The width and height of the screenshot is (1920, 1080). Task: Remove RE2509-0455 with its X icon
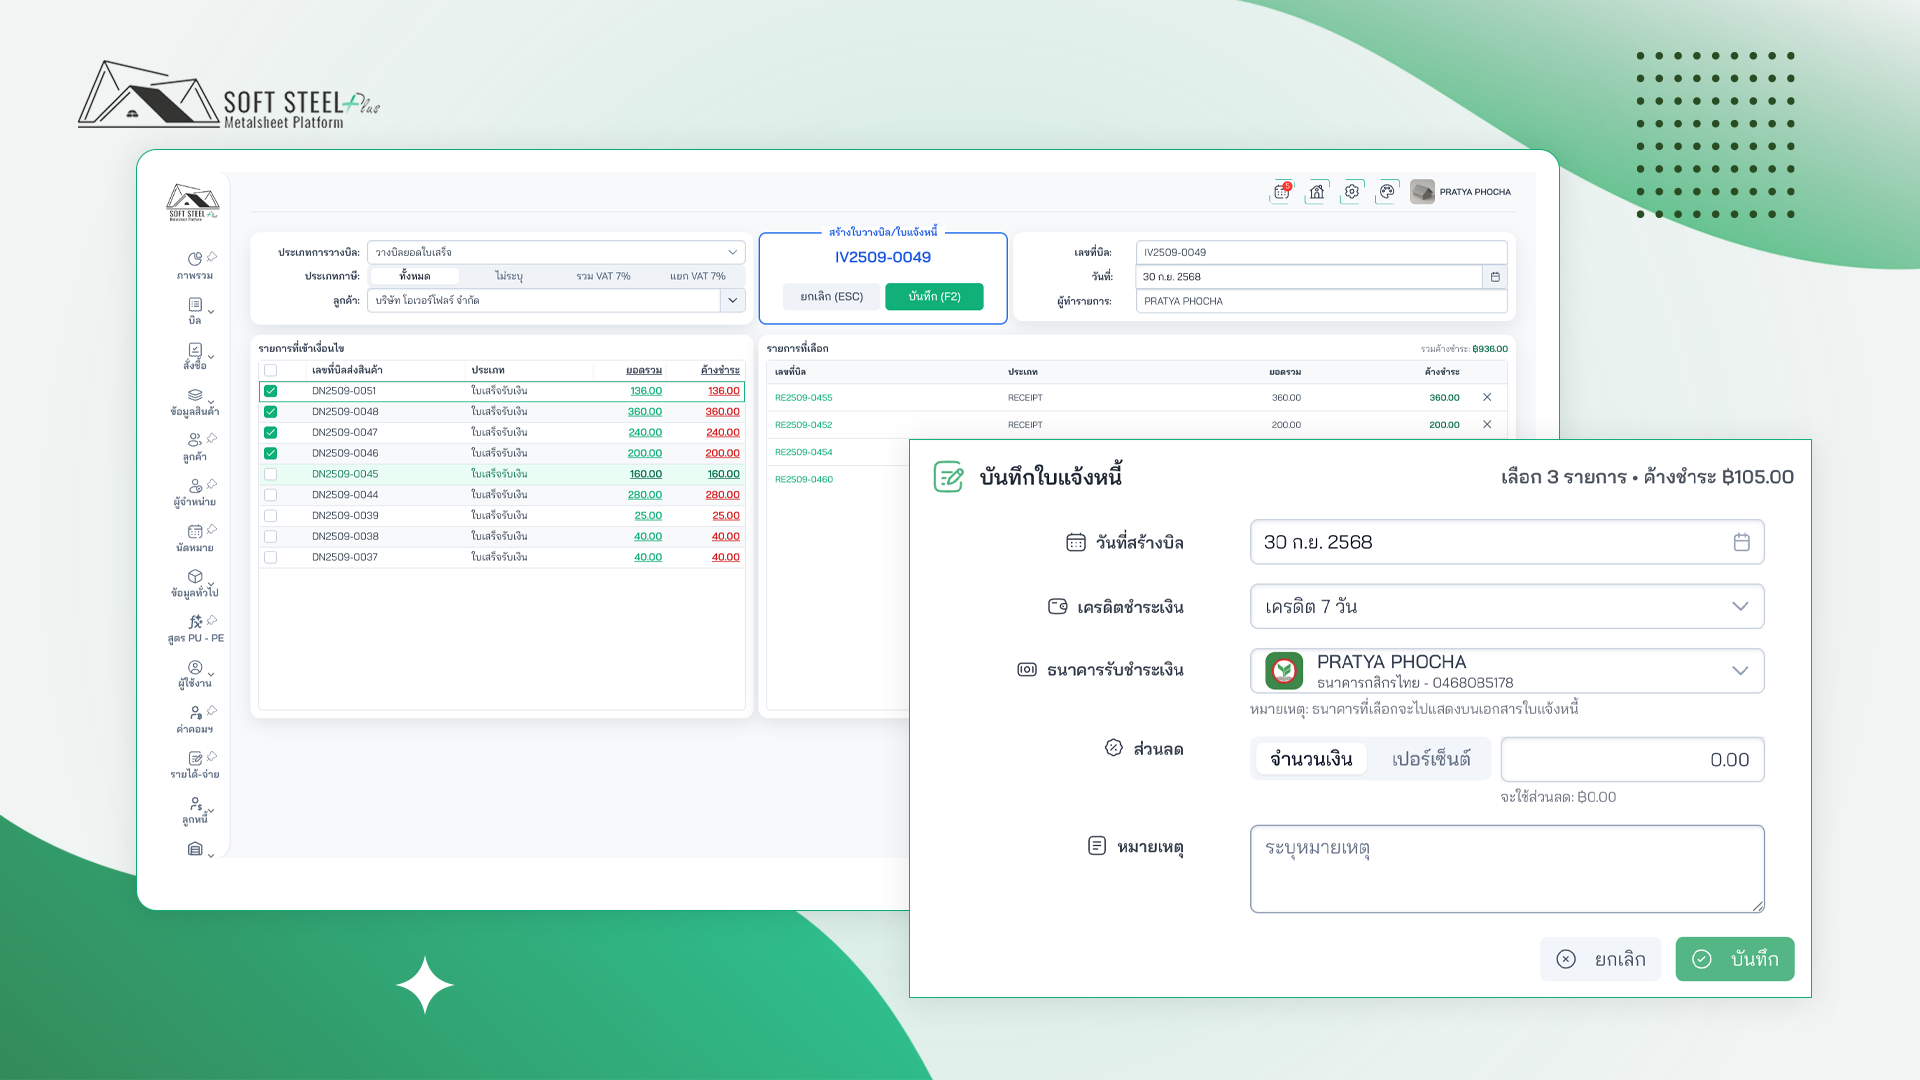[1487, 398]
